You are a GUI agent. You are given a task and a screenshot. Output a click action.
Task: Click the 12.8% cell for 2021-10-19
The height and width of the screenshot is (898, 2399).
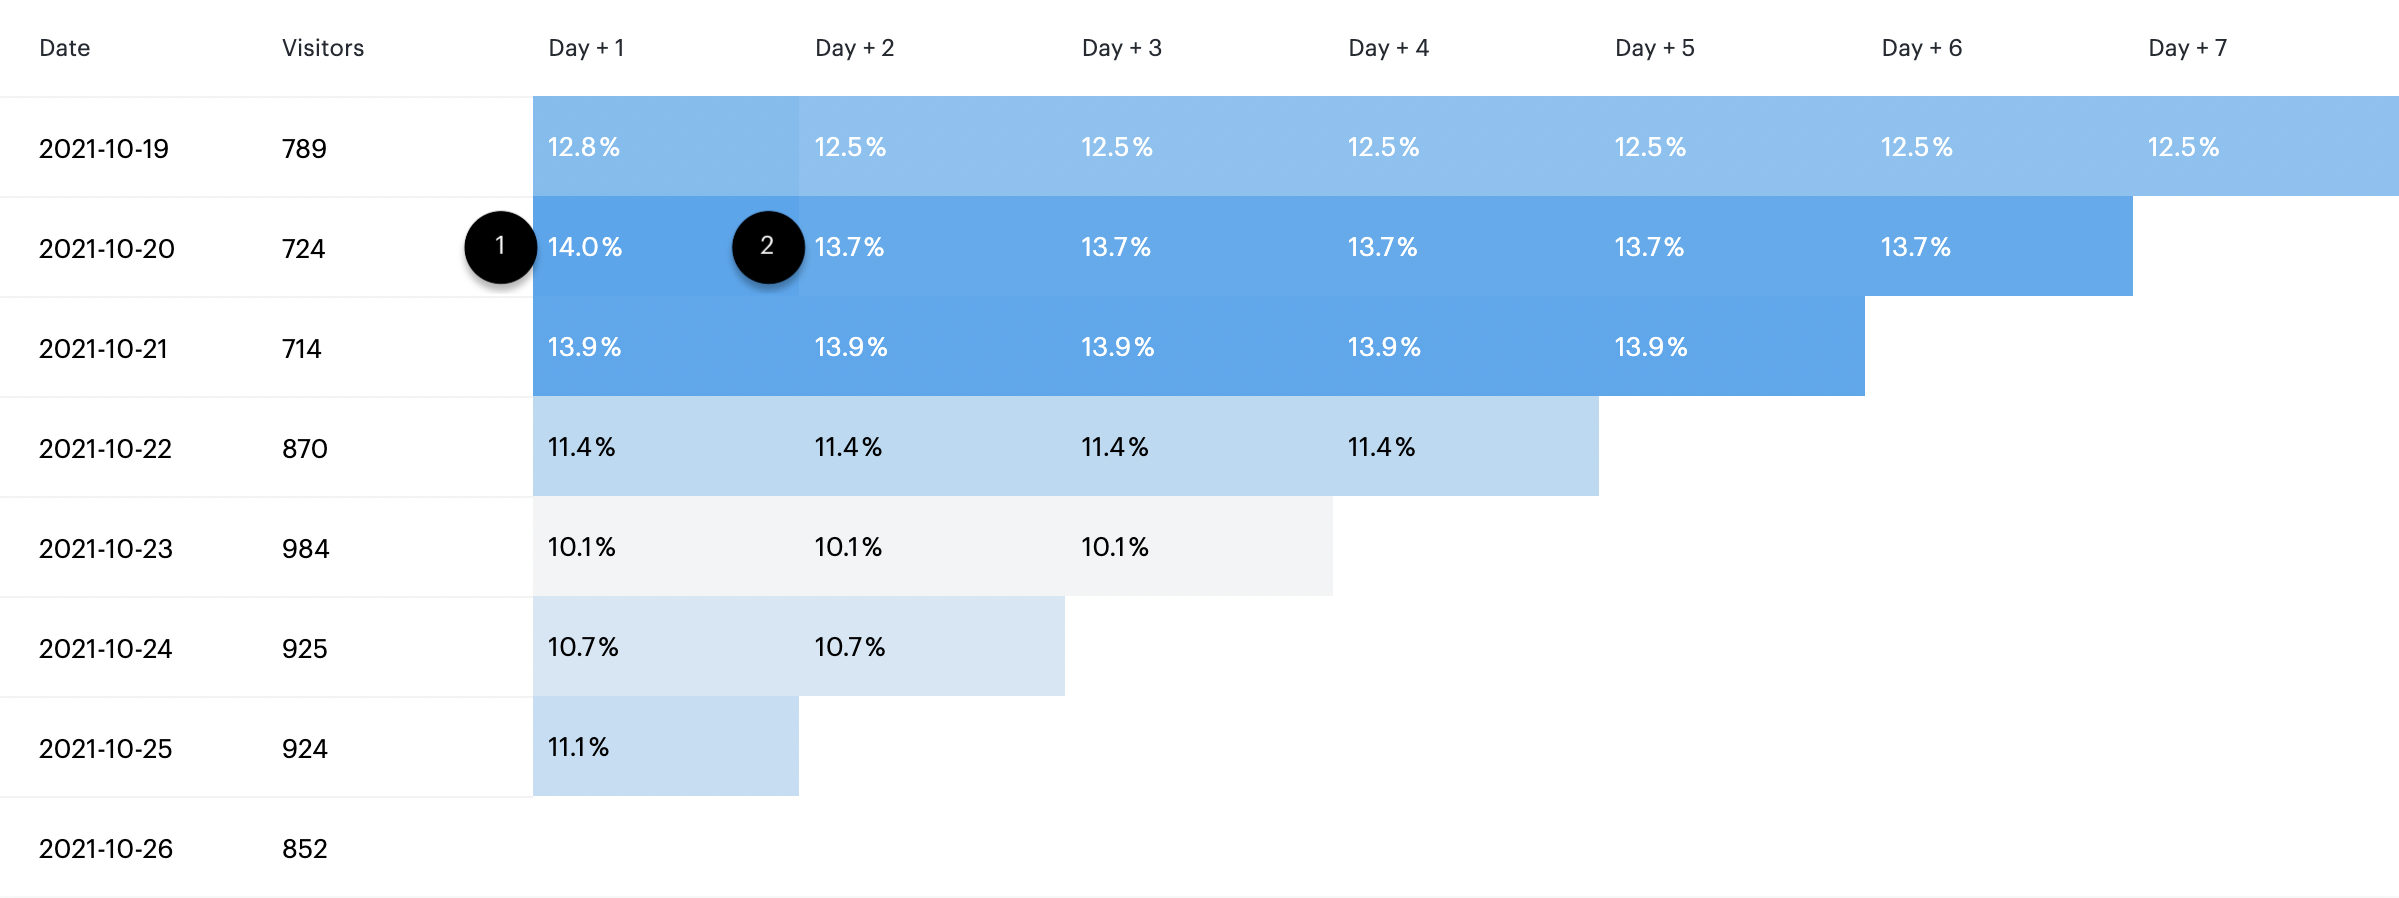[584, 147]
